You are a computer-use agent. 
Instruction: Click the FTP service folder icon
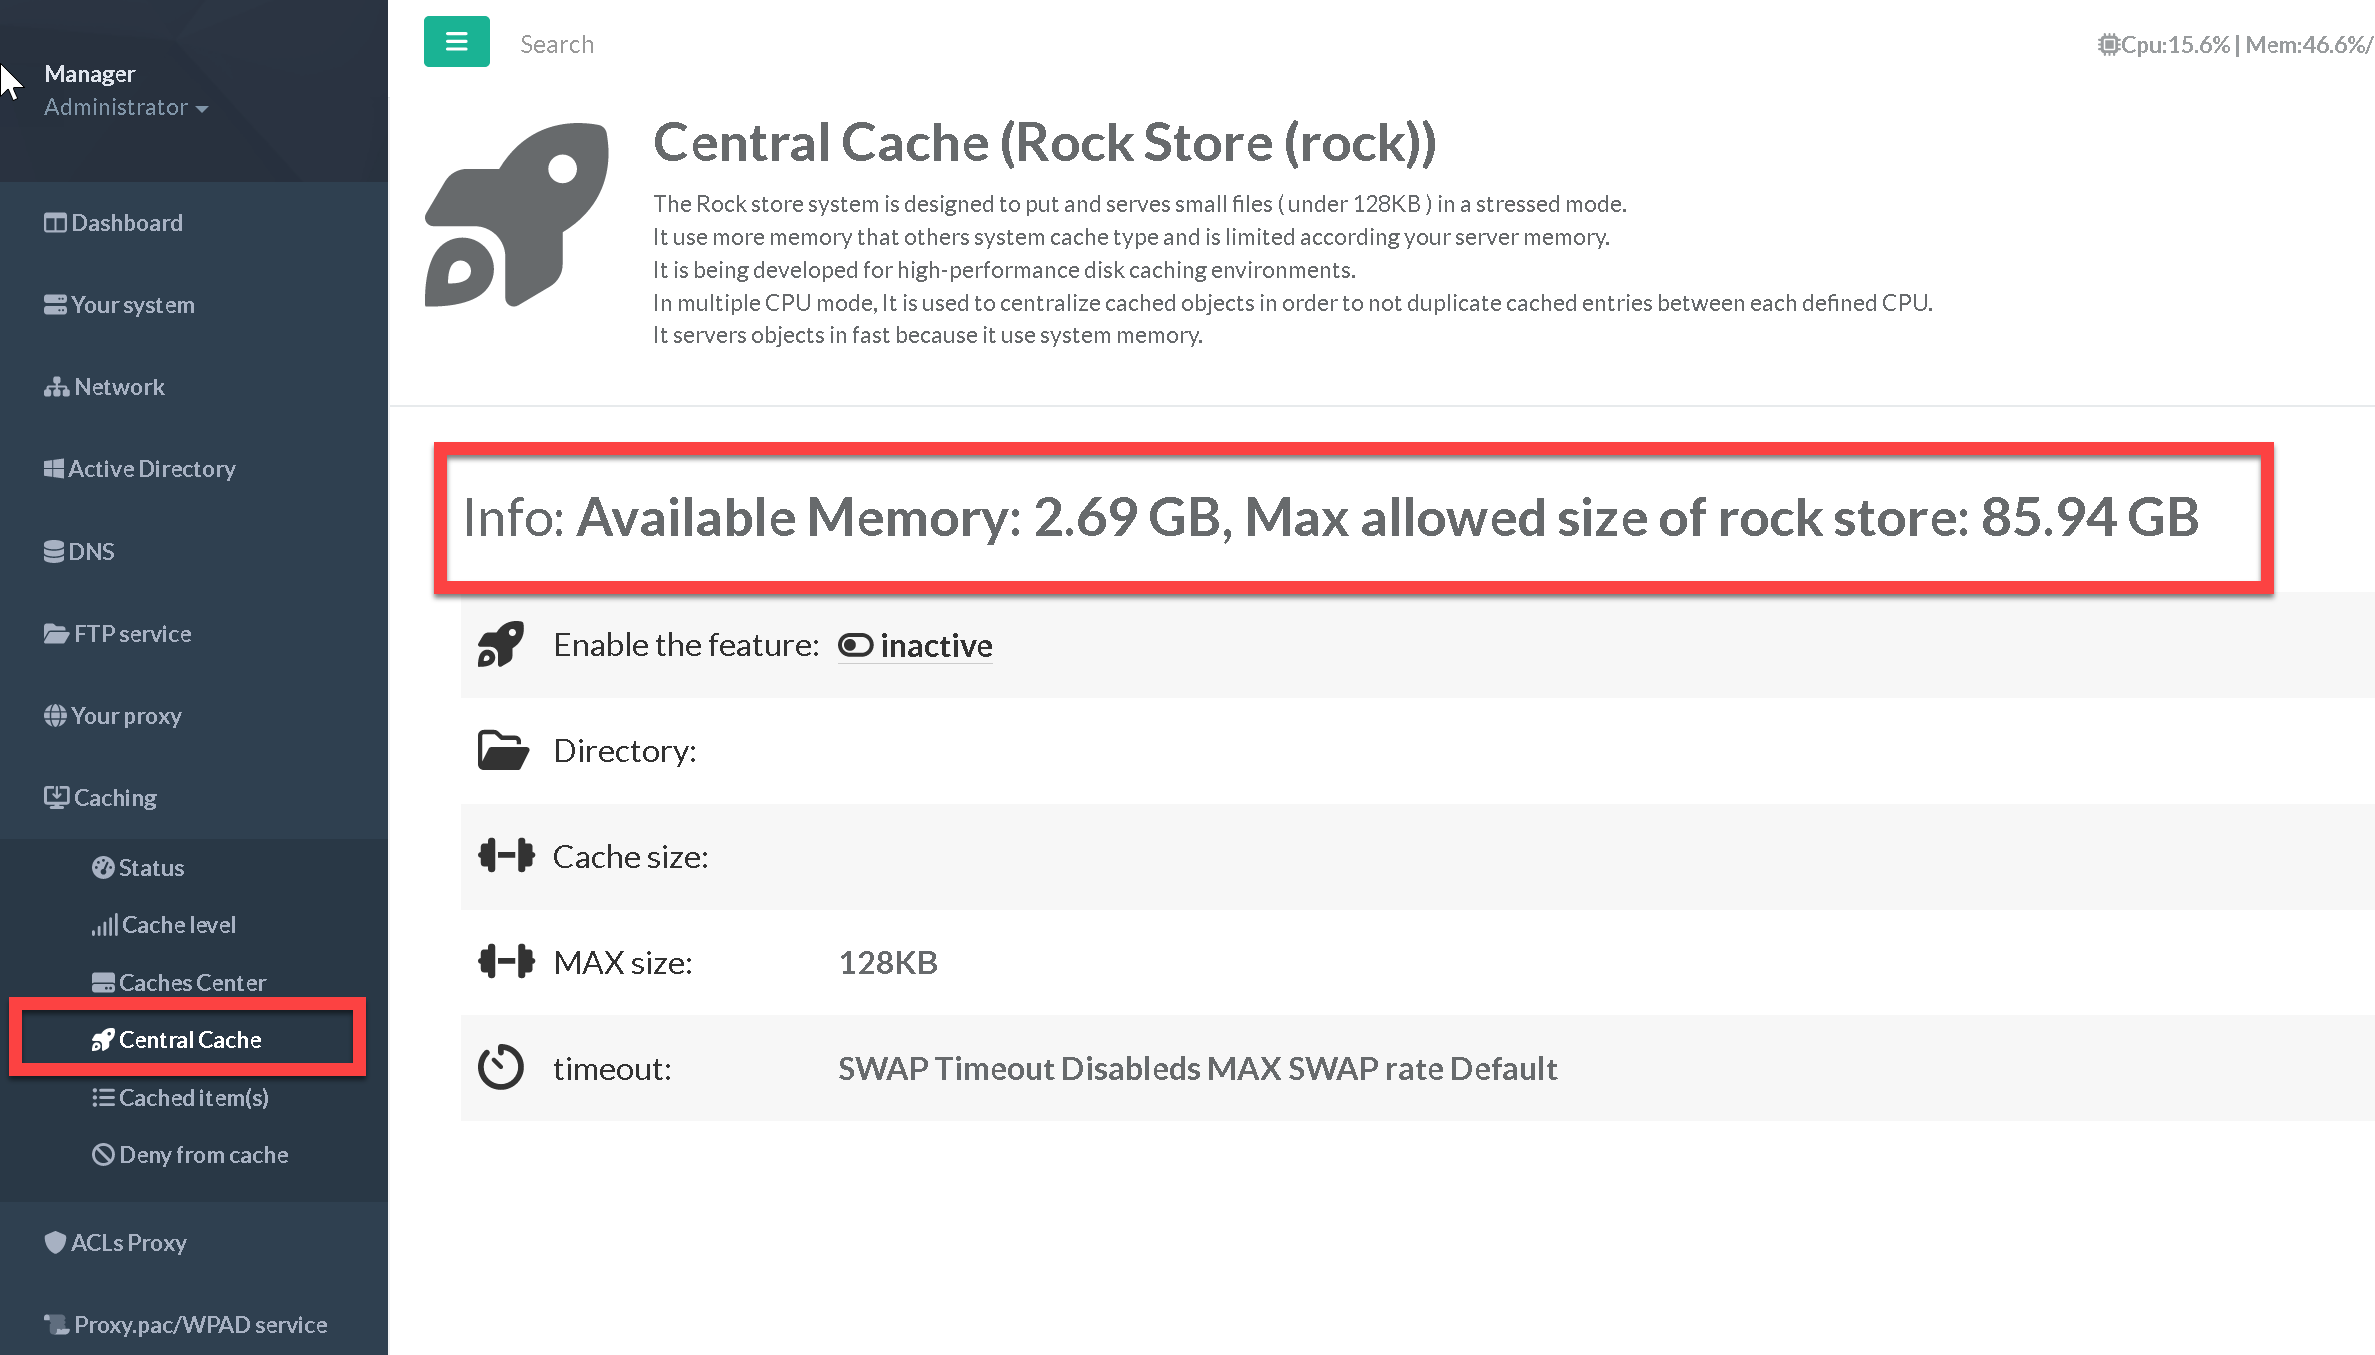click(56, 634)
